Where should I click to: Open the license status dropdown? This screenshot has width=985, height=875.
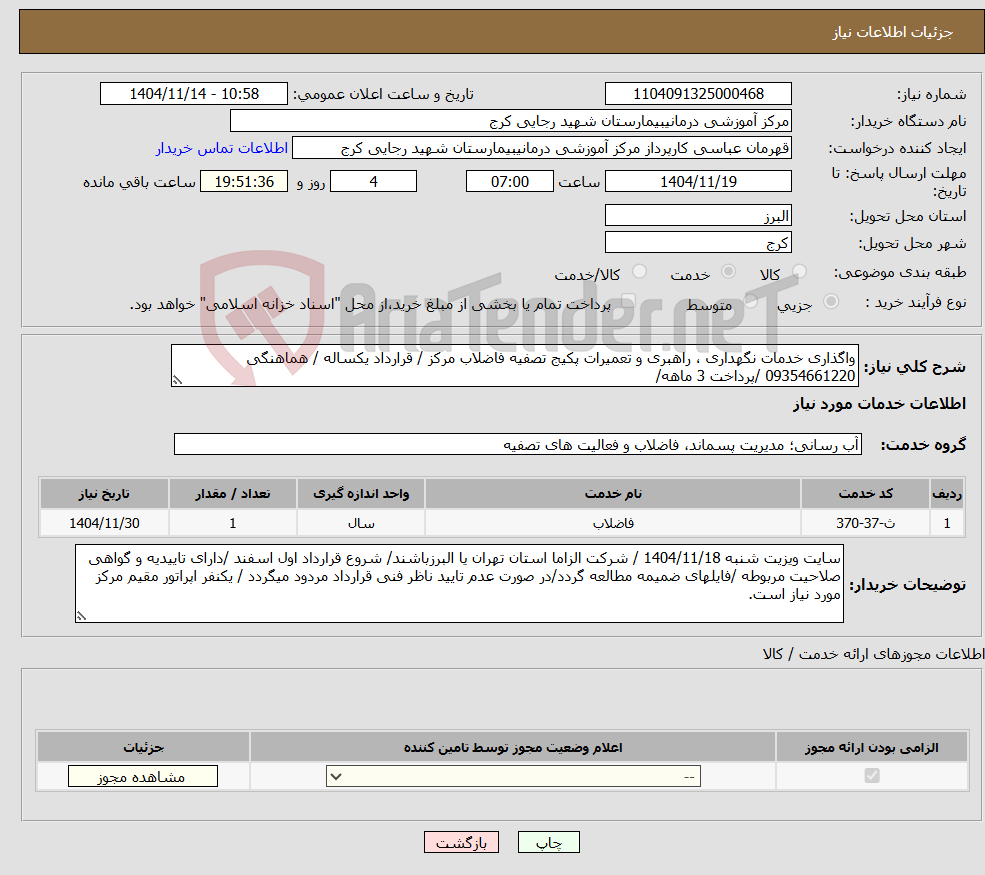(513, 776)
